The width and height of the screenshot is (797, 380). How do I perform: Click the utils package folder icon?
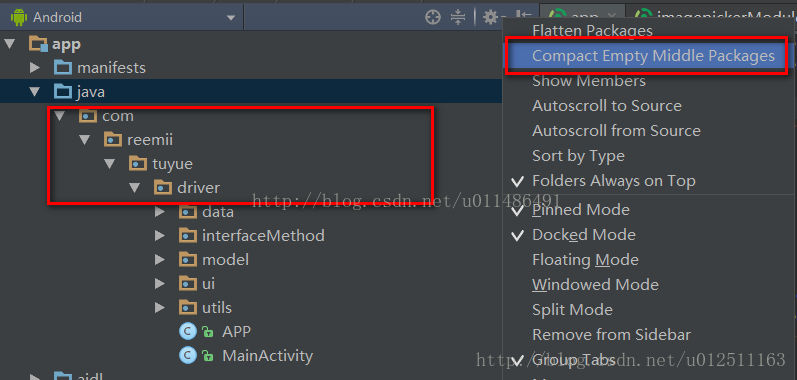(x=188, y=307)
